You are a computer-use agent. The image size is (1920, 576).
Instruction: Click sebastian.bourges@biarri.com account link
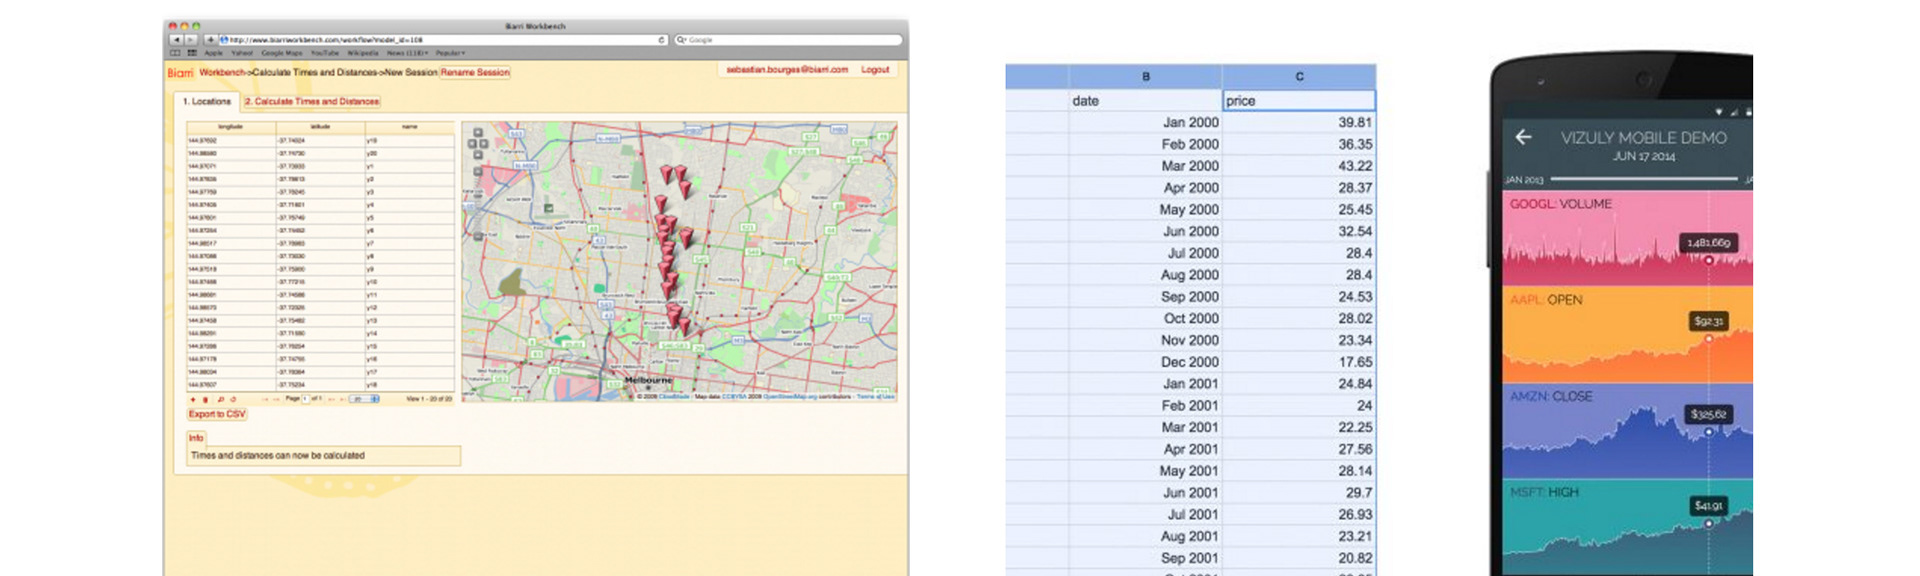coord(787,70)
